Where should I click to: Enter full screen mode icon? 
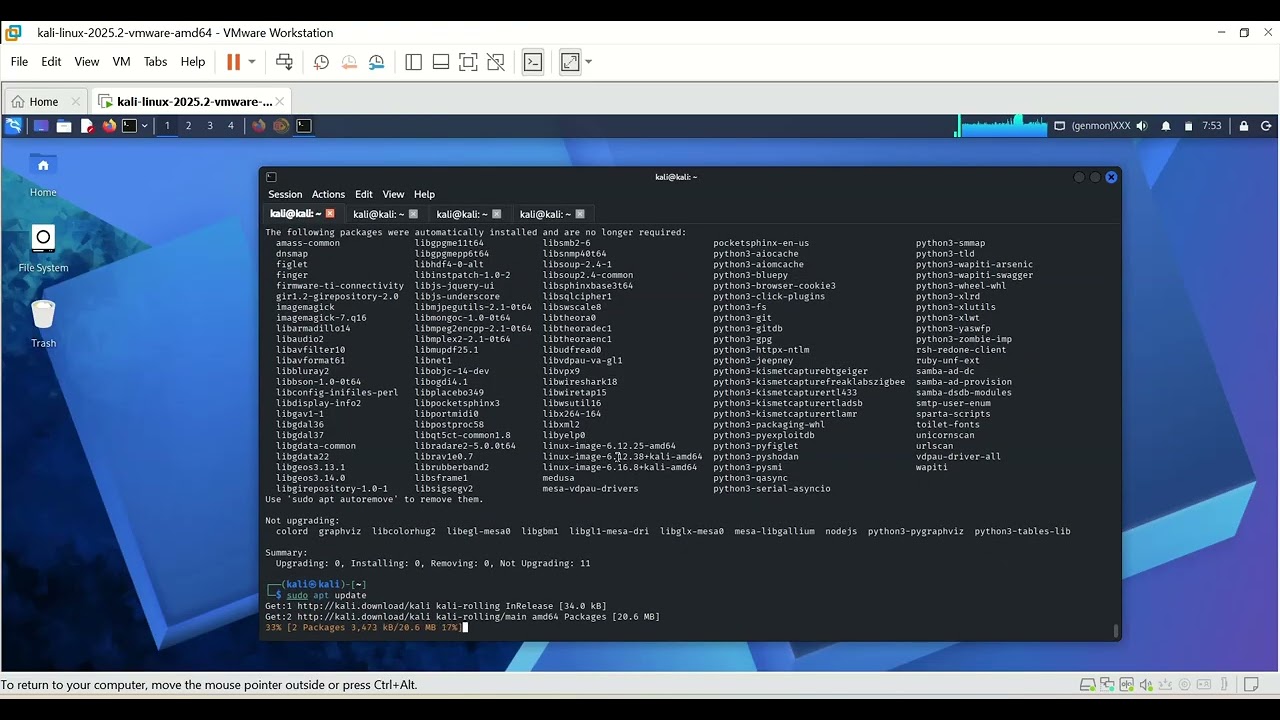(x=468, y=62)
